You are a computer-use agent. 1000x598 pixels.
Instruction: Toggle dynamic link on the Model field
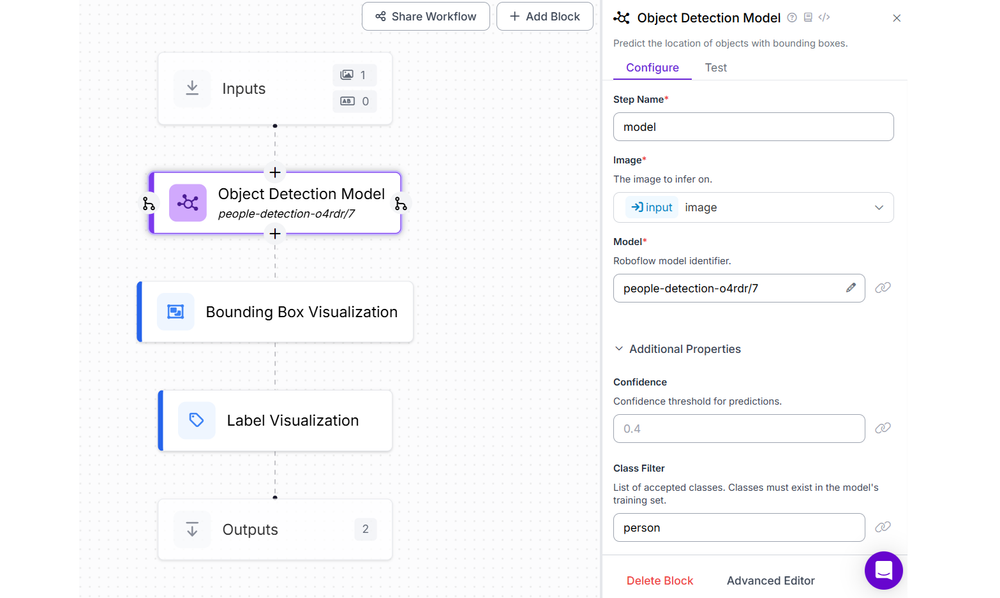(x=882, y=287)
